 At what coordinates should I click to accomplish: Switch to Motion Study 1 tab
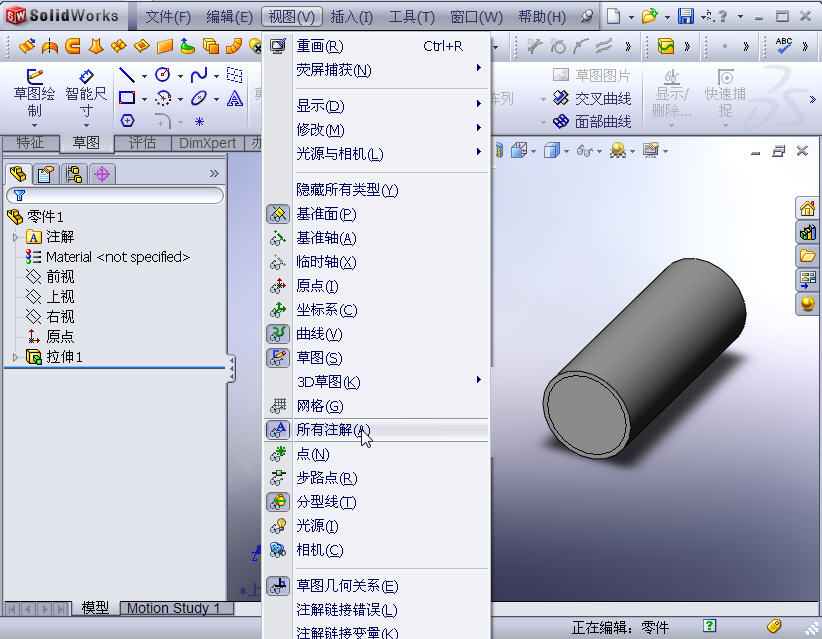pyautogui.click(x=174, y=609)
